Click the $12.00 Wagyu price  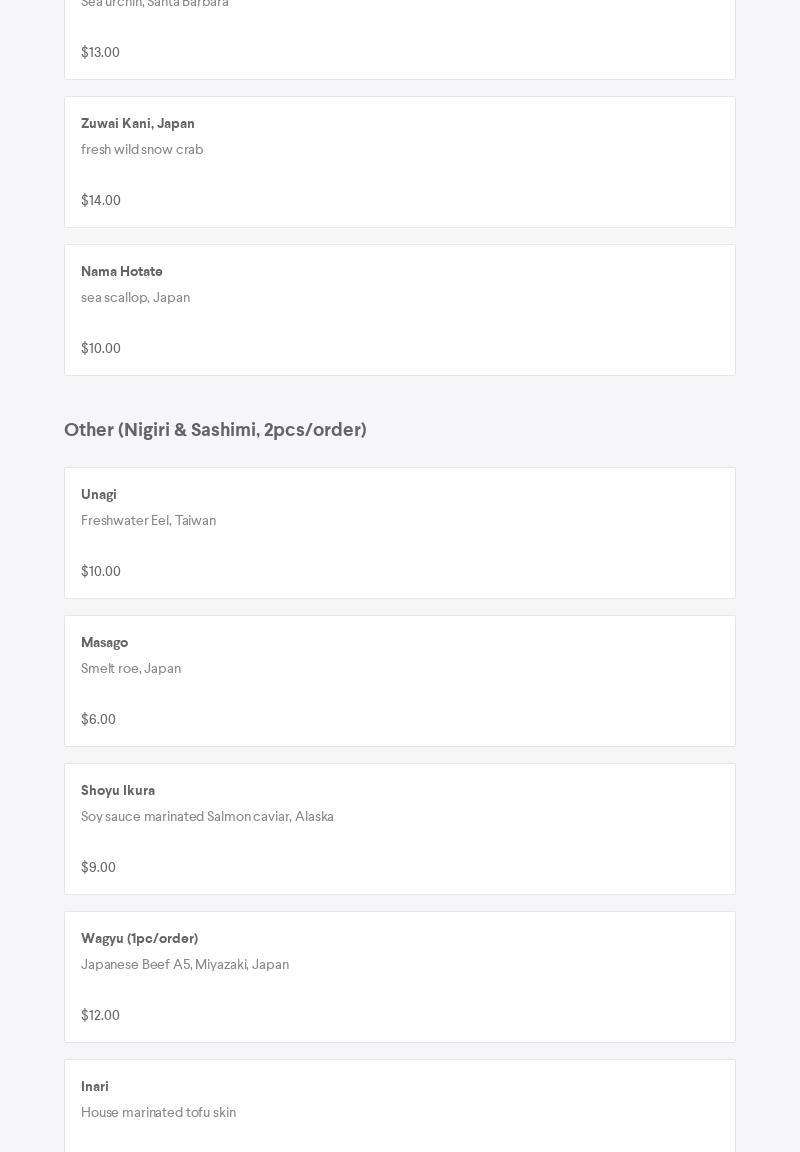100,1016
